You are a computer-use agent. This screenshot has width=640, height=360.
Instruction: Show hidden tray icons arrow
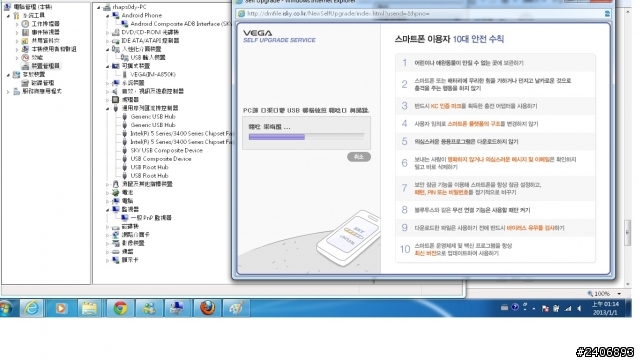(x=534, y=309)
